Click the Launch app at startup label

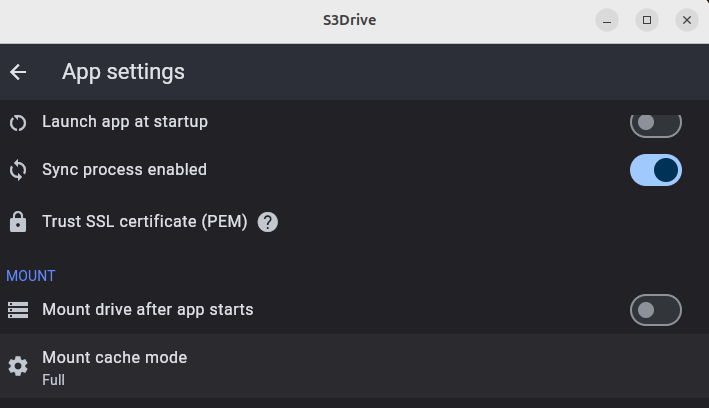point(125,122)
